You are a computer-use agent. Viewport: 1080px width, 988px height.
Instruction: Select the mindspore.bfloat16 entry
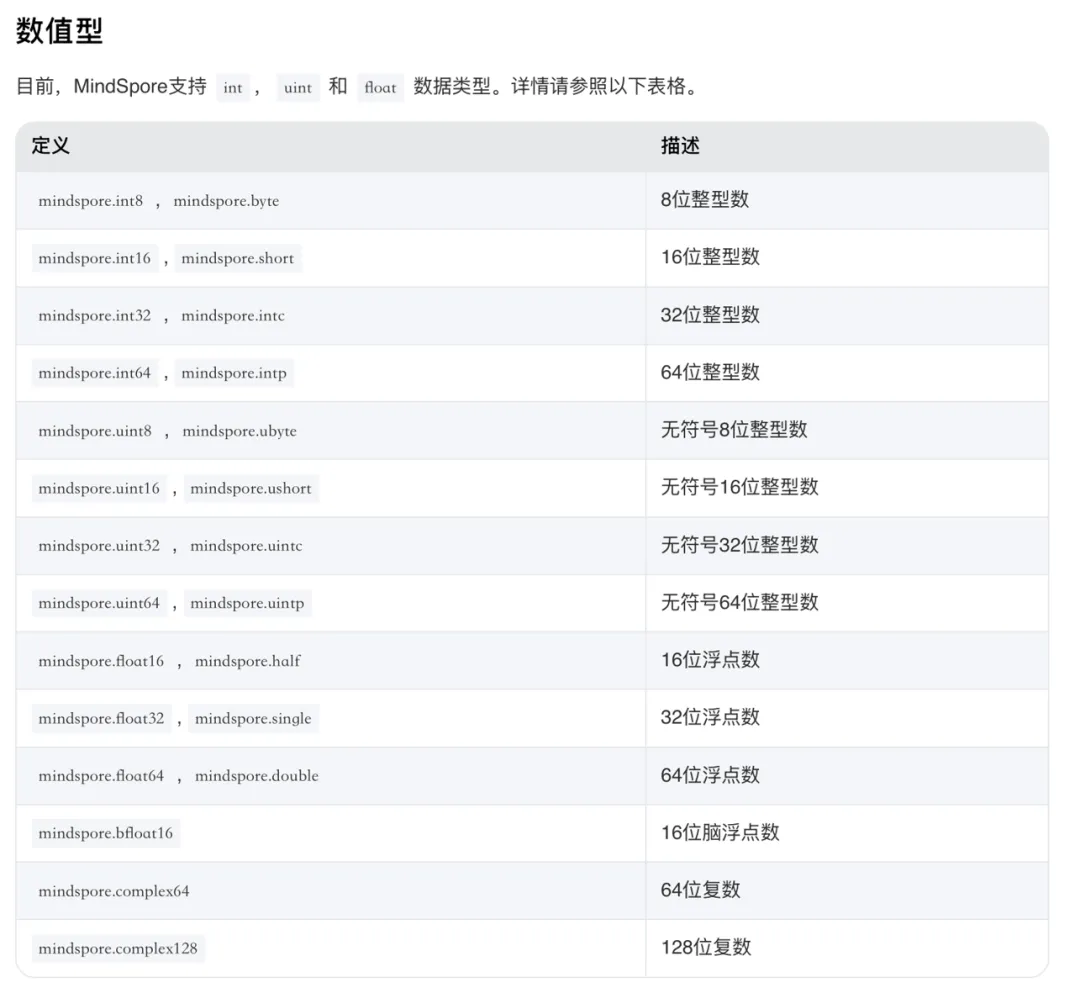(x=106, y=834)
